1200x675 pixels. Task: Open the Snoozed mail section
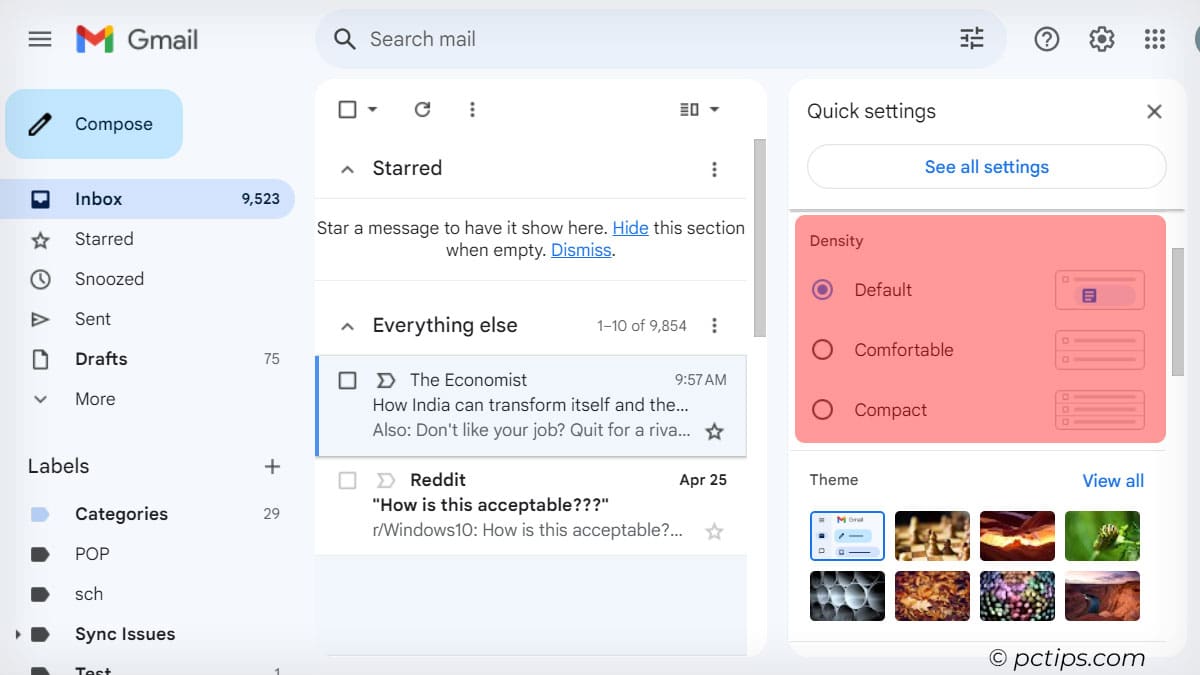pyautogui.click(x=108, y=279)
